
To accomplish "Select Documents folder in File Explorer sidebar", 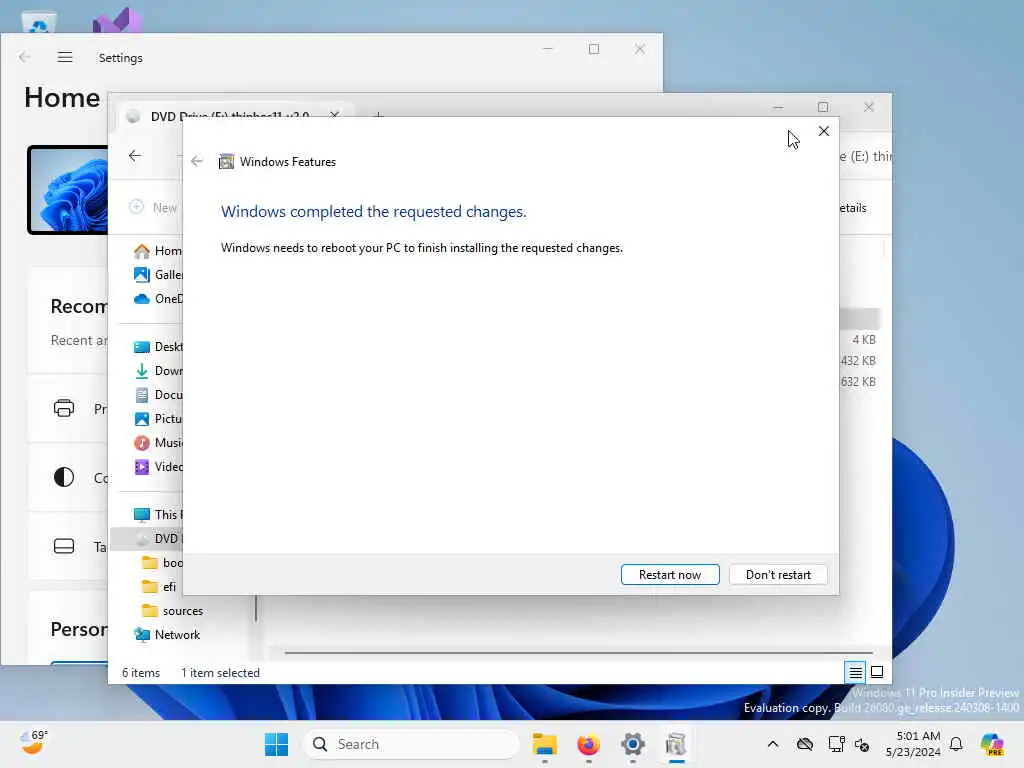I will click(x=157, y=395).
